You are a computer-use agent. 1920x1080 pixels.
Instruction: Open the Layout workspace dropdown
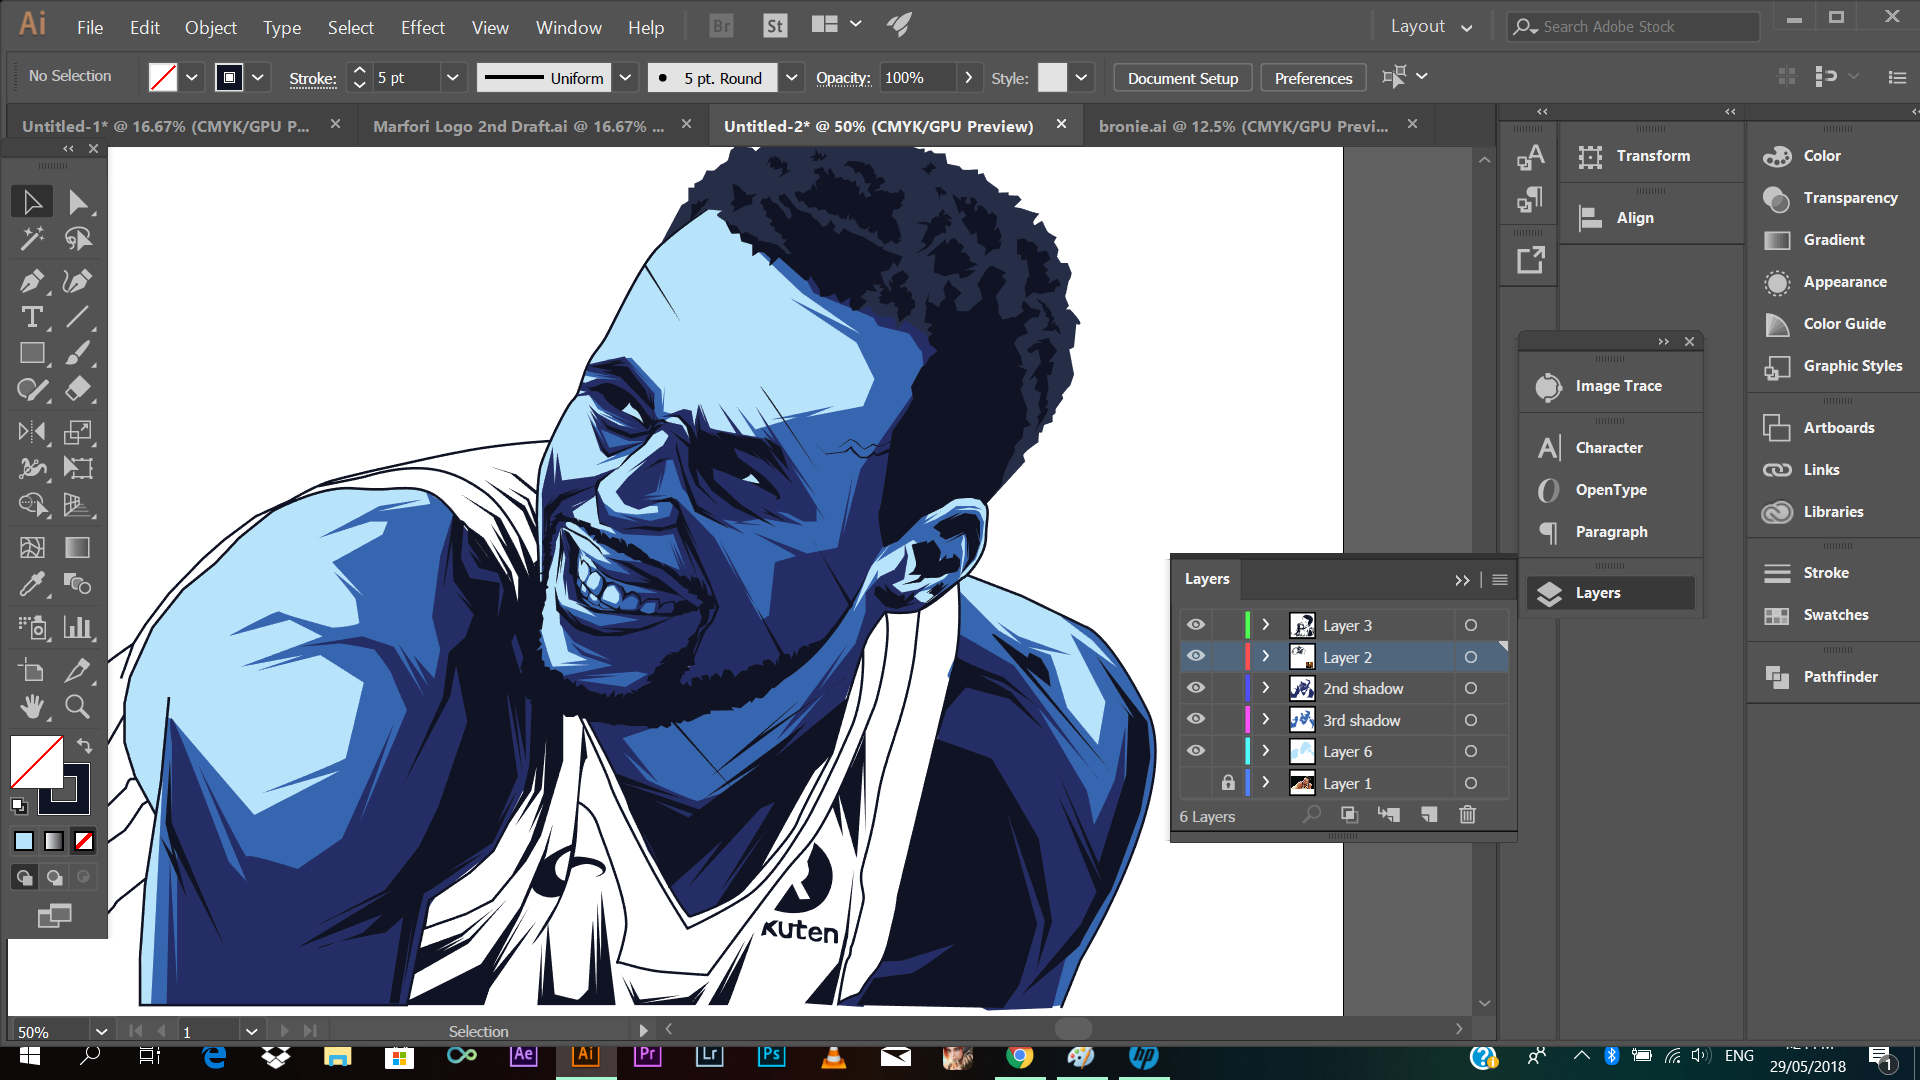click(1432, 27)
